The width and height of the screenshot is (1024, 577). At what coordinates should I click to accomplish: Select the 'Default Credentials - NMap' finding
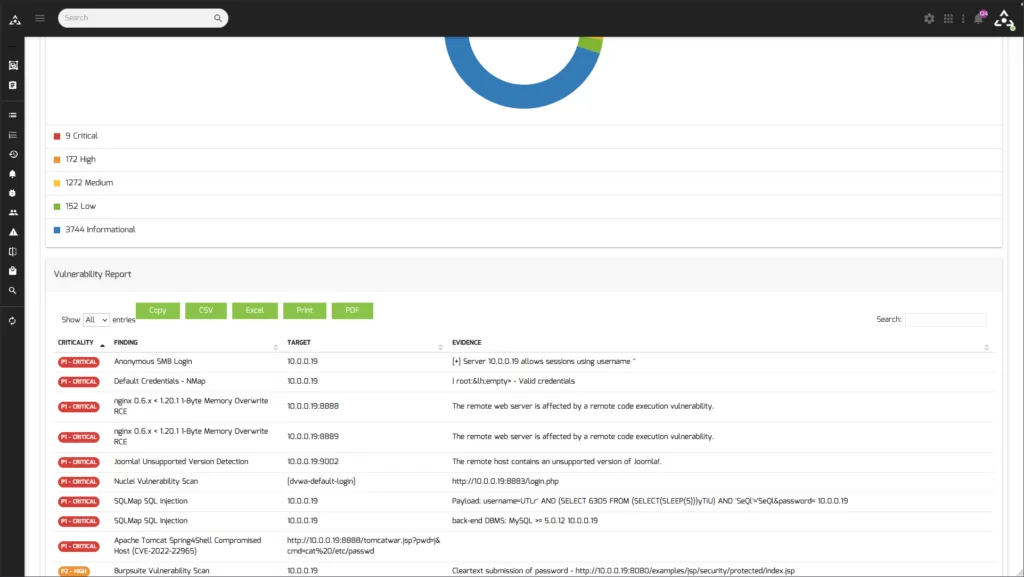[159, 381]
